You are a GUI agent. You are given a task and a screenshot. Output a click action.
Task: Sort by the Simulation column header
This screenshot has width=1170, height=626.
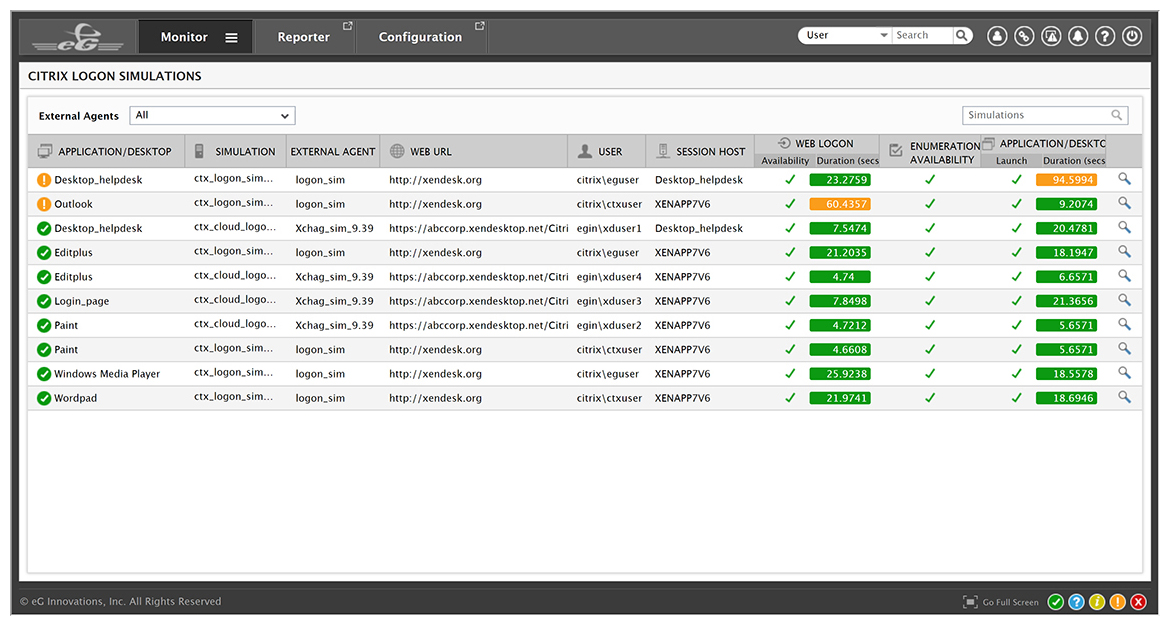[236, 151]
